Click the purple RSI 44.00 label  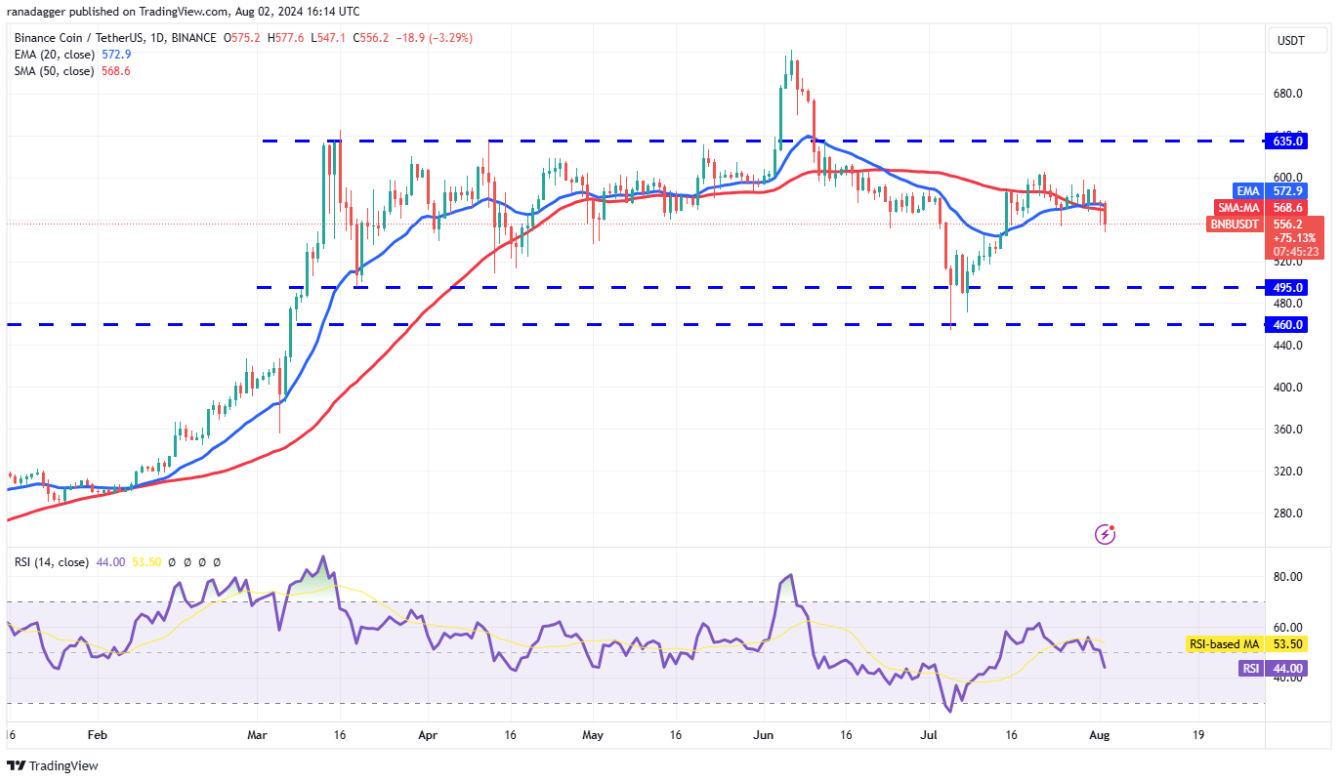(x=1273, y=668)
